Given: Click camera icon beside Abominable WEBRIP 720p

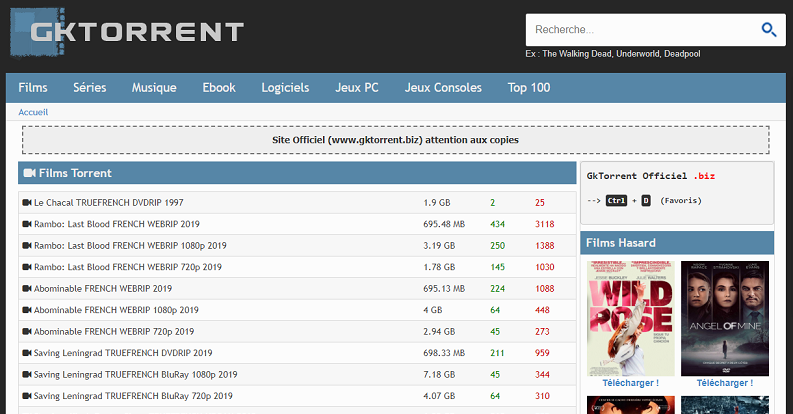Looking at the screenshot, I should point(27,331).
